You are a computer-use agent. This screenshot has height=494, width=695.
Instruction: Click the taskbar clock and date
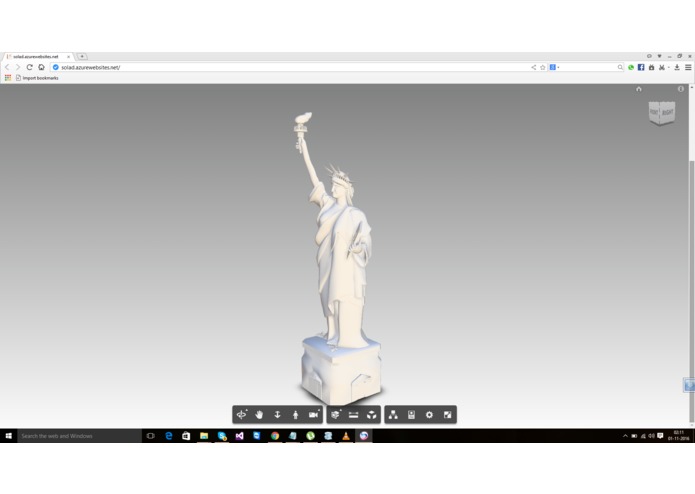tap(679, 436)
